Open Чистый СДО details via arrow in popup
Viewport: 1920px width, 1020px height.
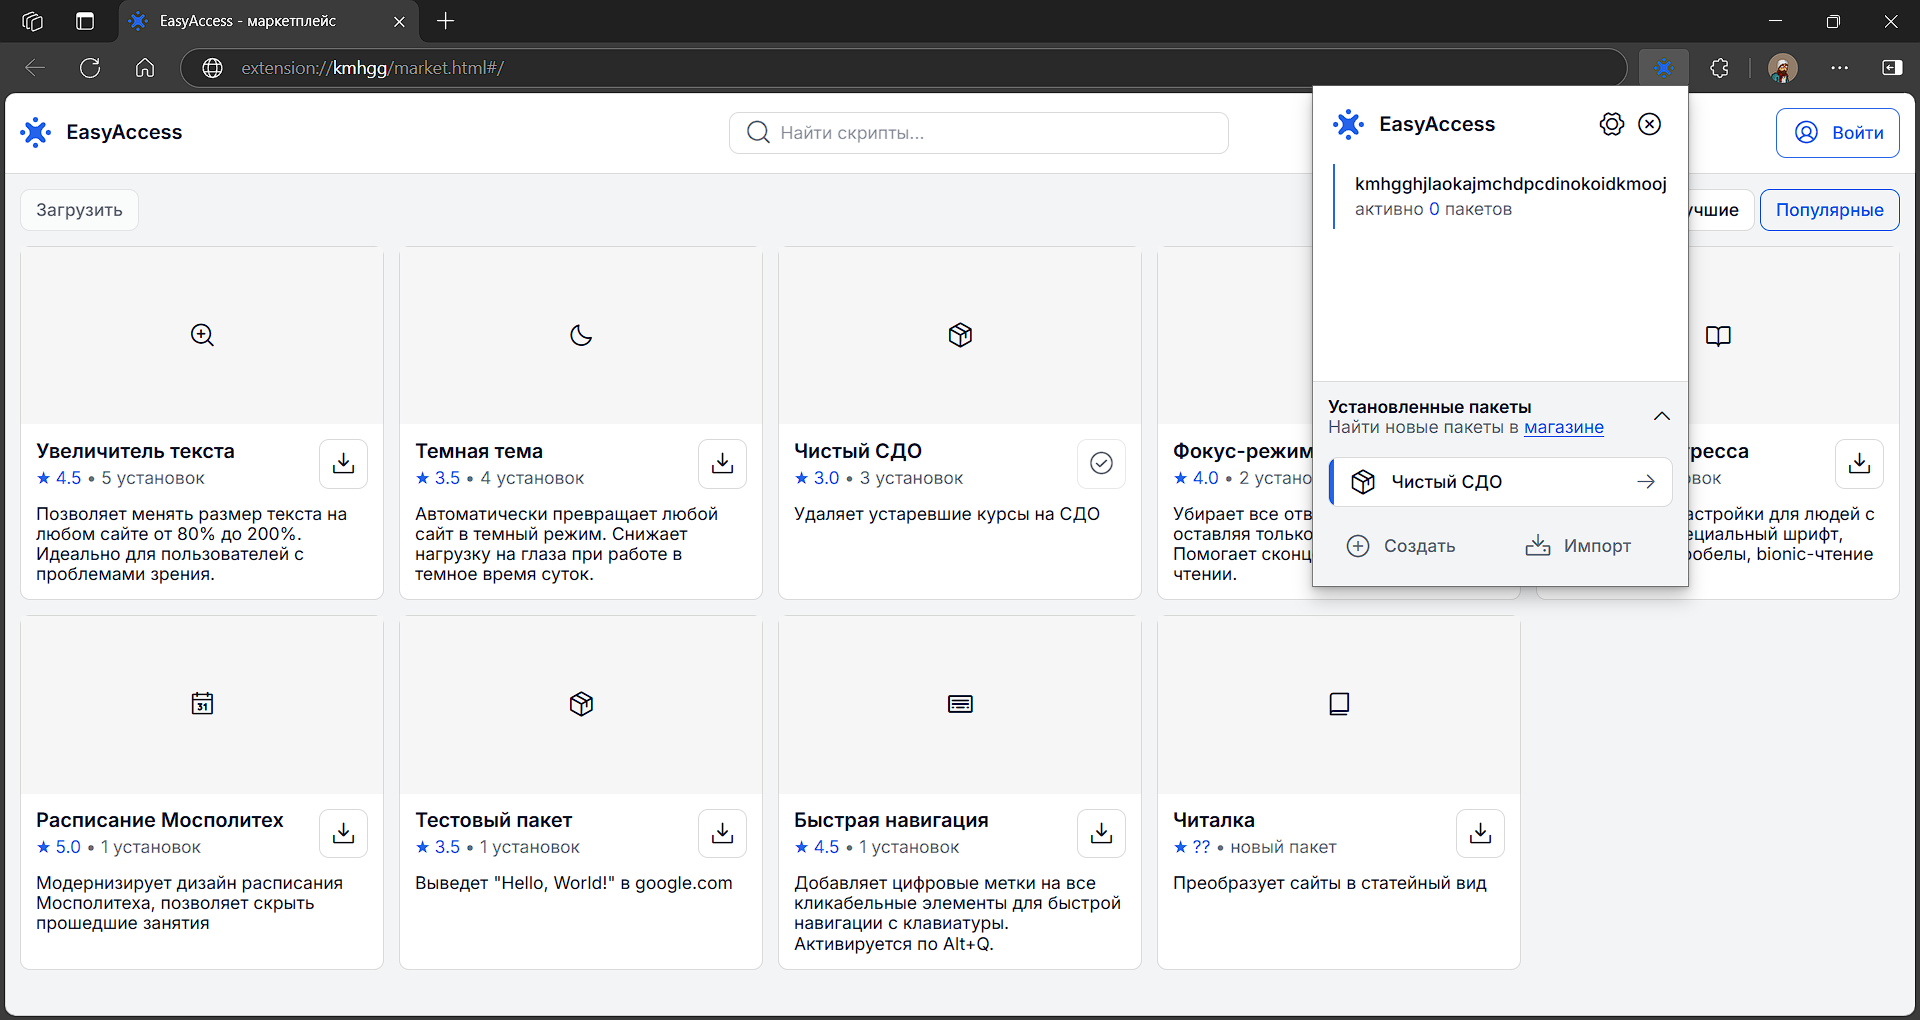pos(1647,481)
